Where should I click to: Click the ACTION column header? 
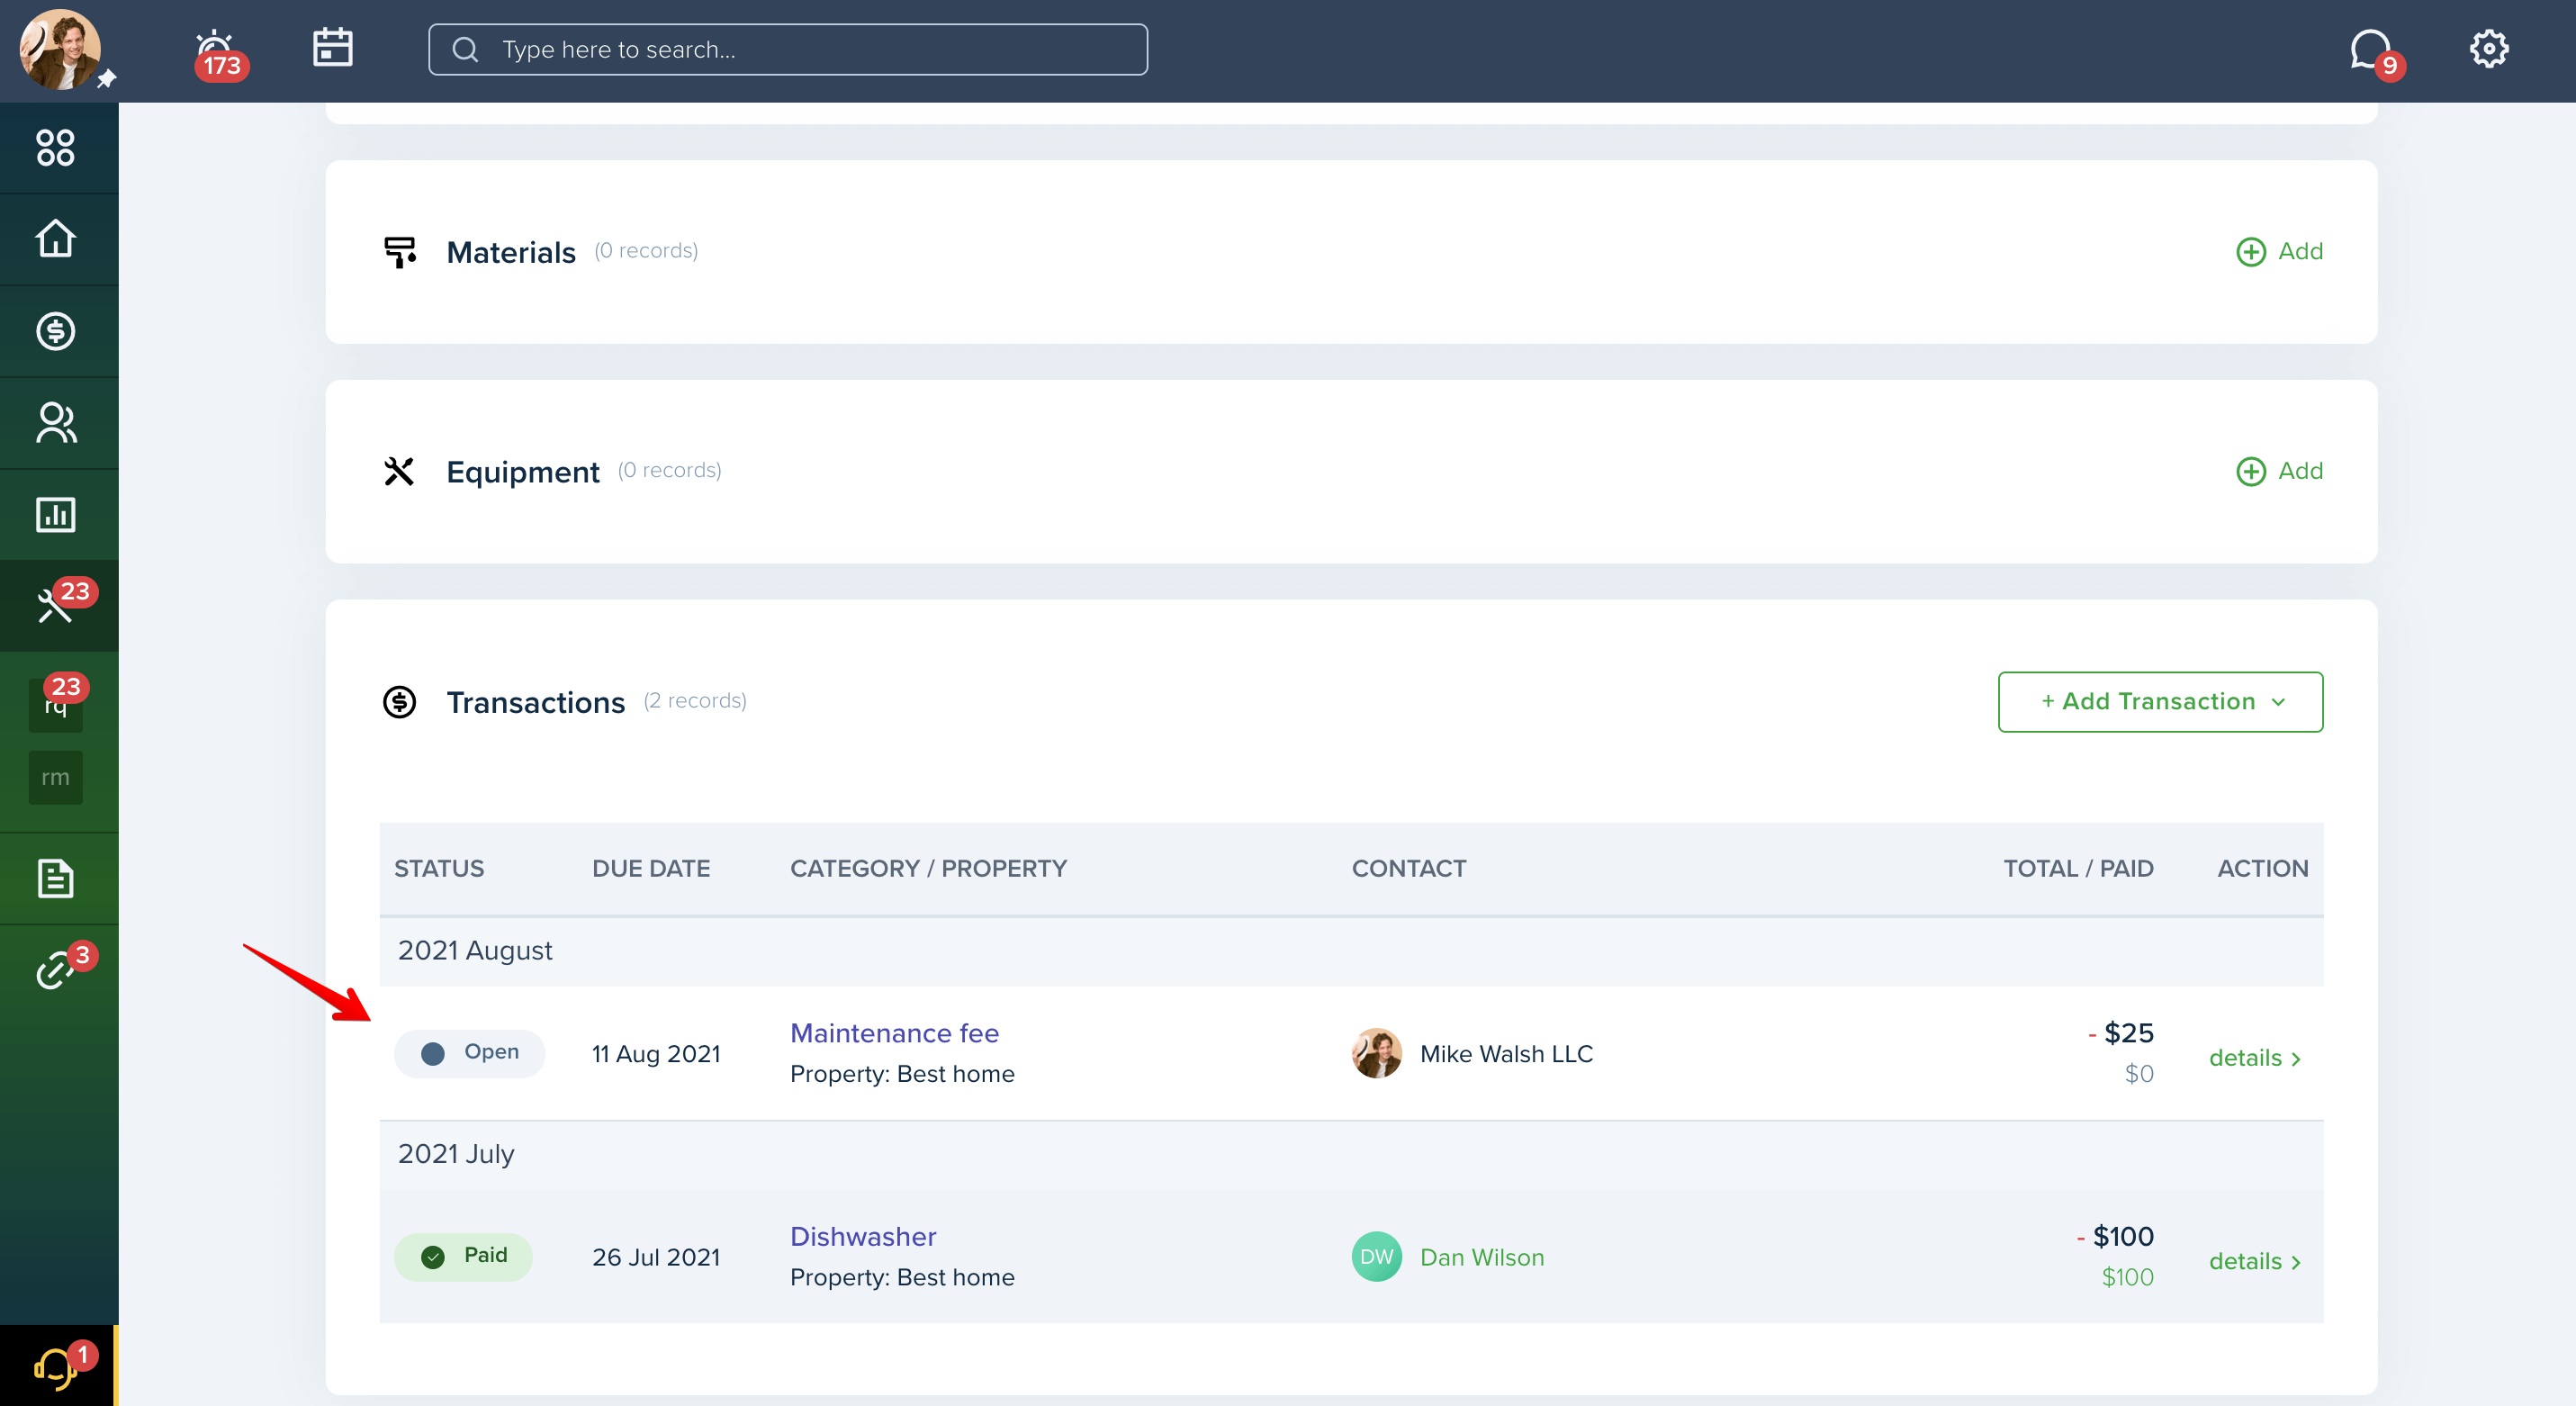click(x=2262, y=869)
